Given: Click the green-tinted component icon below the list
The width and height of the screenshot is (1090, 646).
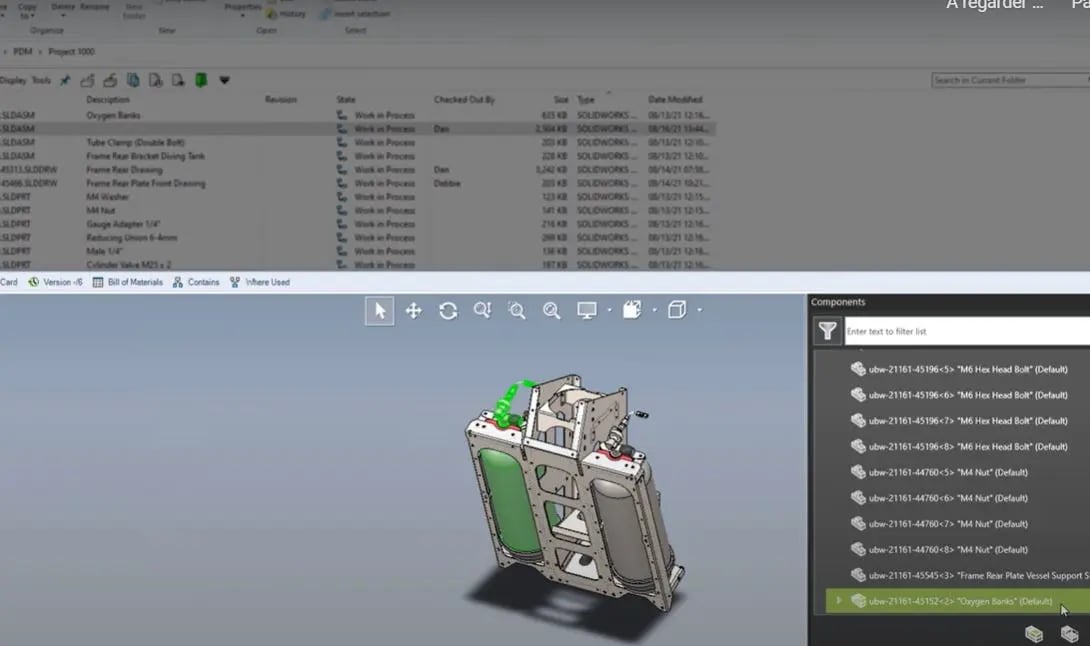Looking at the screenshot, I should [1034, 633].
